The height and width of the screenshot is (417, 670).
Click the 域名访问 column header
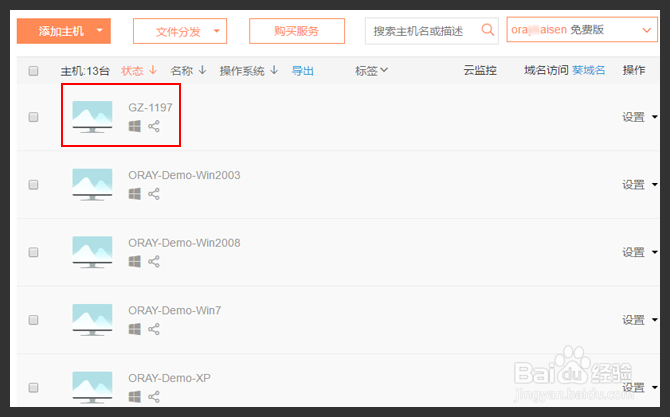(547, 70)
